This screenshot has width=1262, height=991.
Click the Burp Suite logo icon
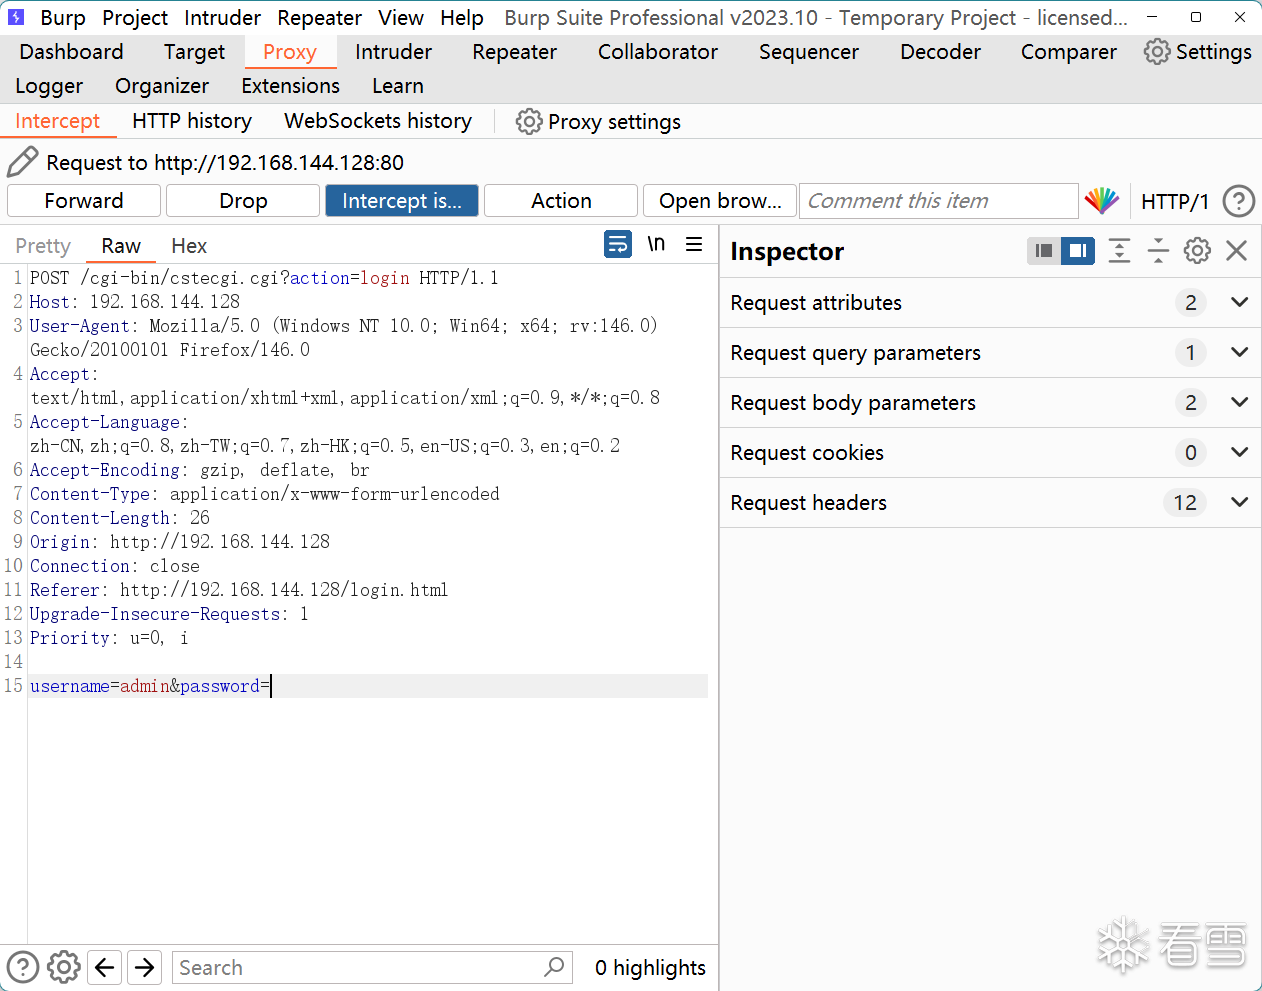(x=16, y=17)
